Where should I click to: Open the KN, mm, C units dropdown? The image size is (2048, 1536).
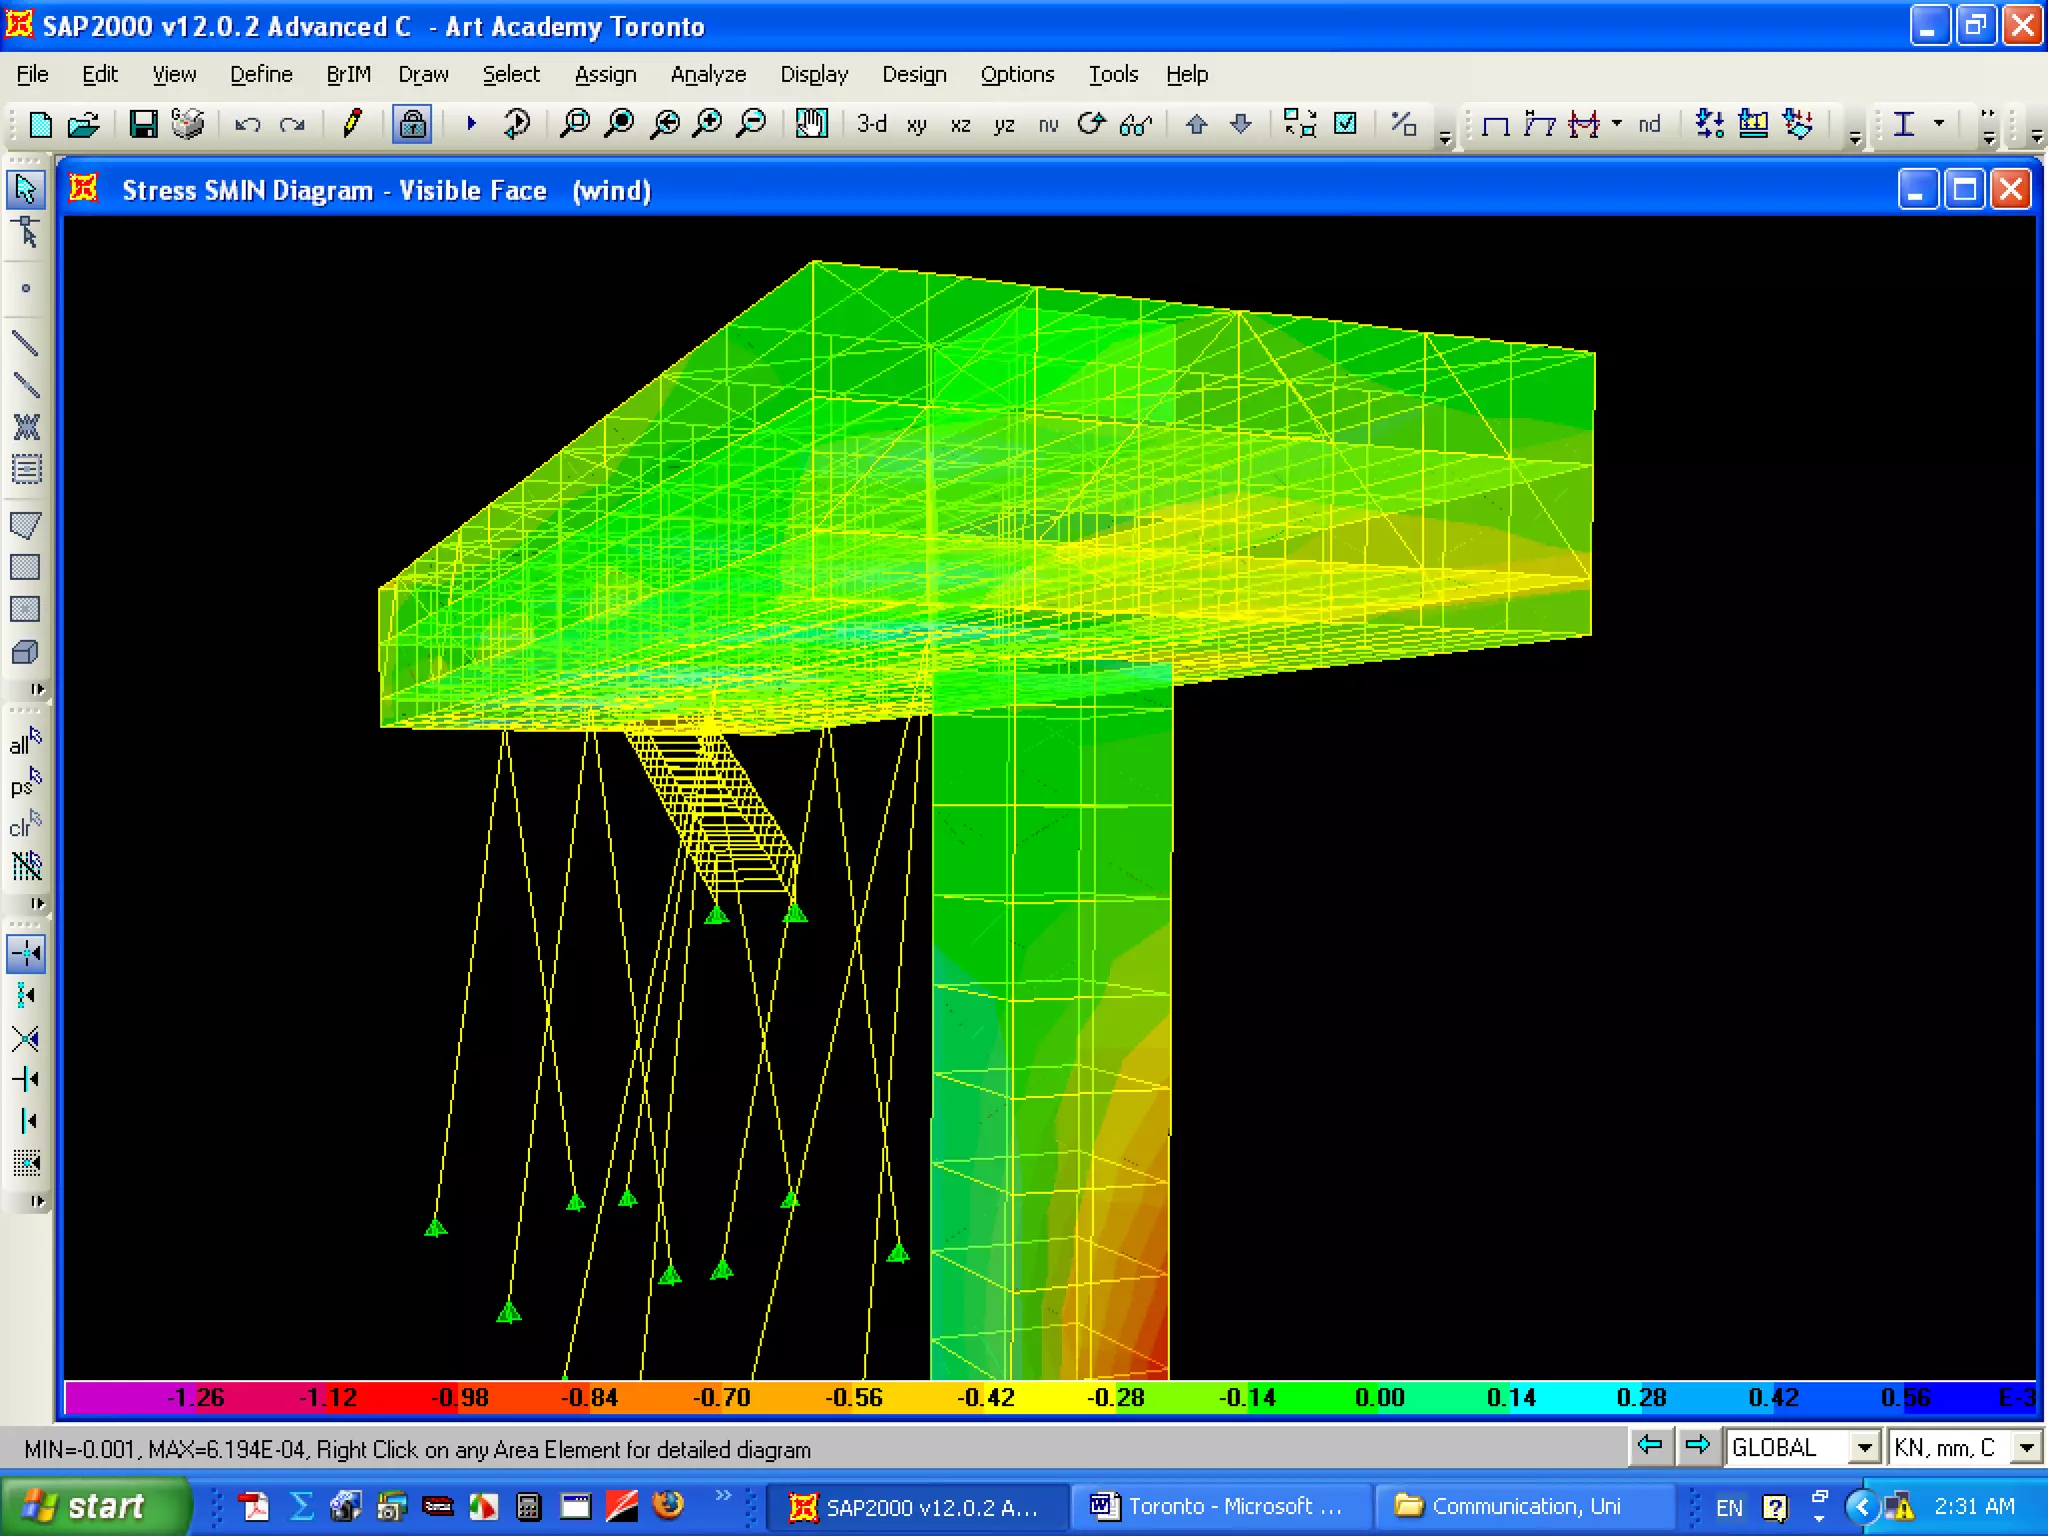(x=2026, y=1447)
